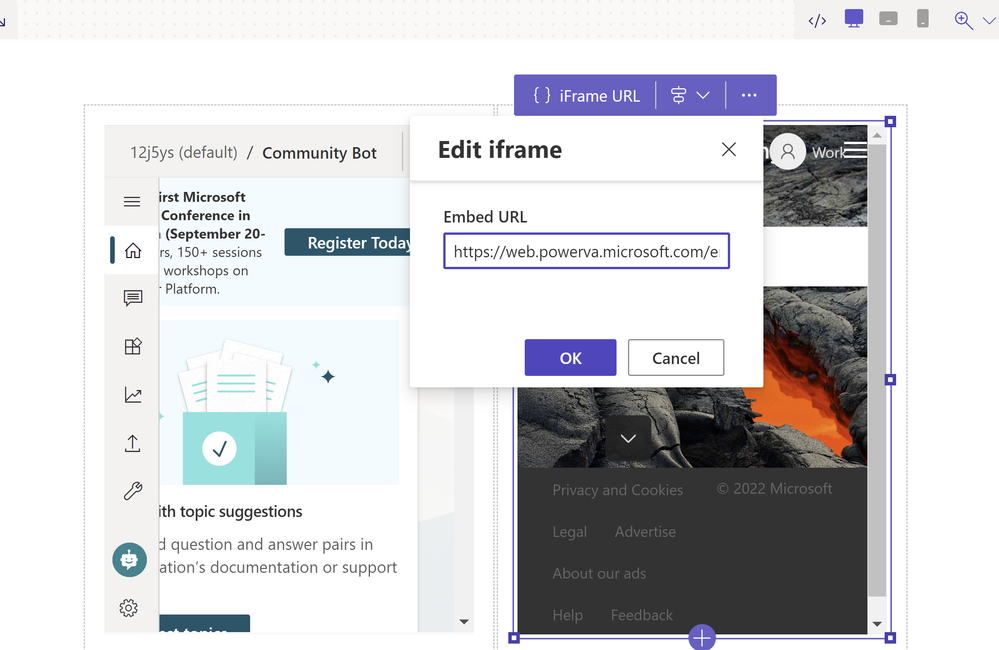Open the Settings gear in bot sidebar
Image resolution: width=999 pixels, height=650 pixels.
(x=128, y=608)
